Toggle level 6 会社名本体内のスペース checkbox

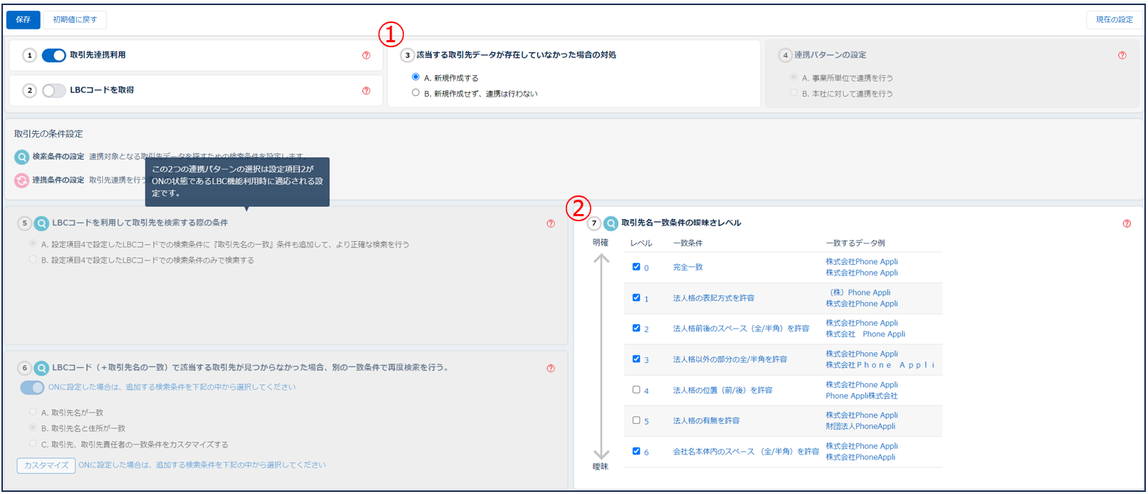pos(636,452)
